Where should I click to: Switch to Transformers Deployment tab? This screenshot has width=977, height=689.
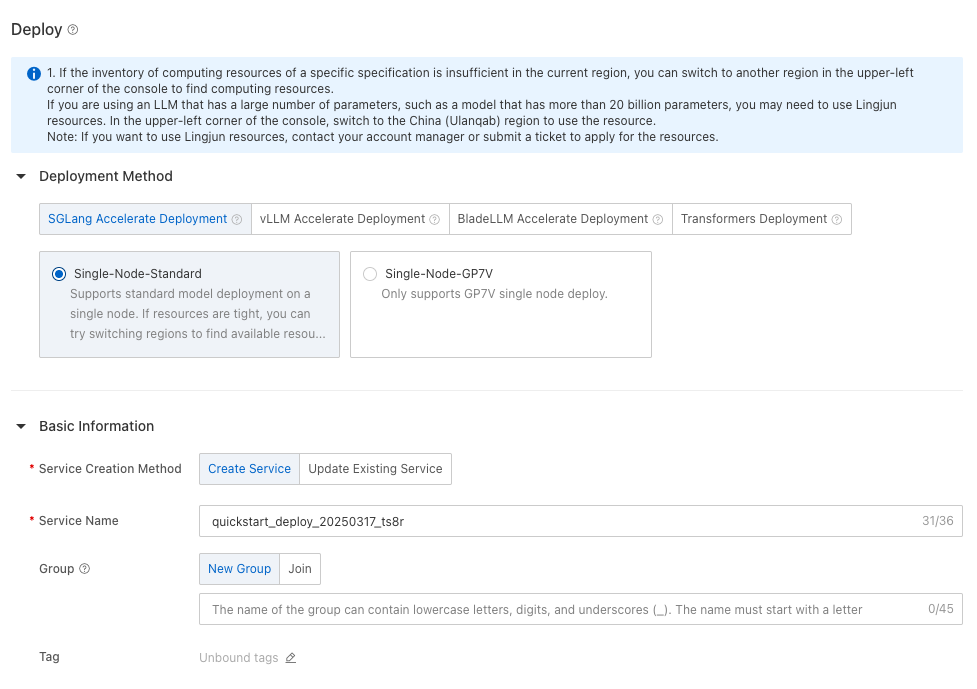tap(754, 219)
